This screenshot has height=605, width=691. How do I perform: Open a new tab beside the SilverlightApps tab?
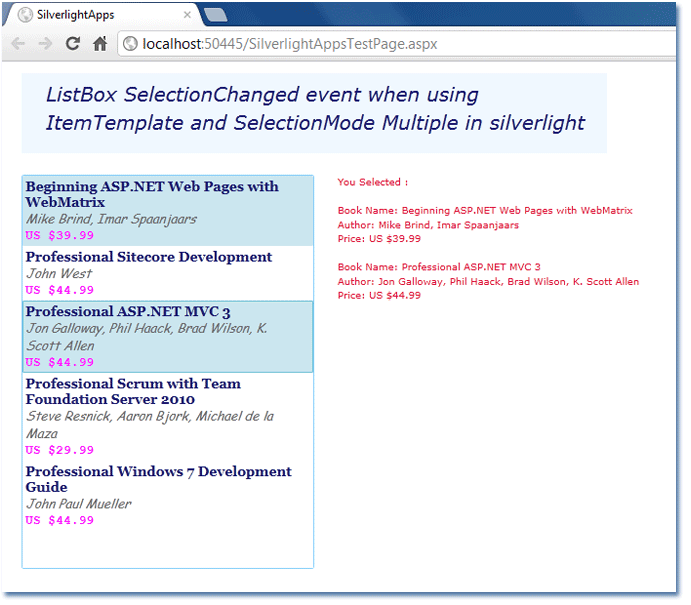tap(216, 15)
